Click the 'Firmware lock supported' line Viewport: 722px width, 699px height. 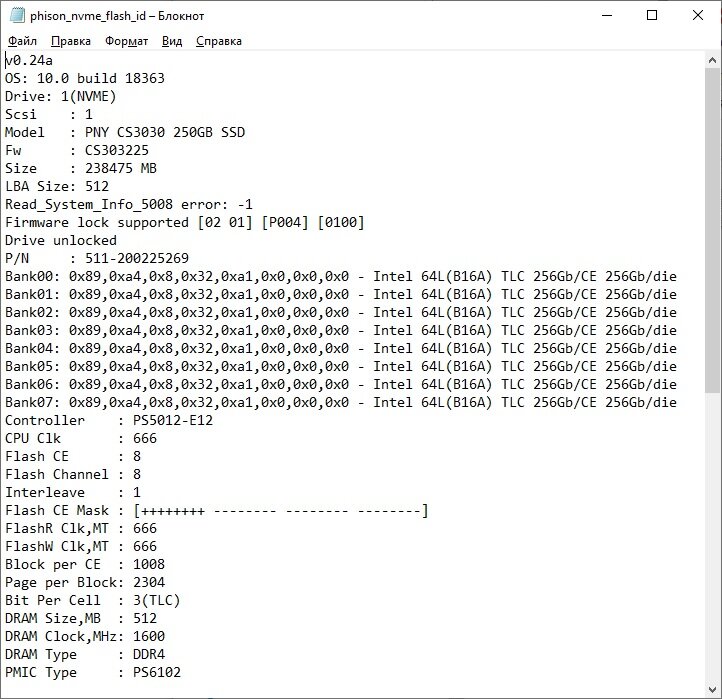click(x=185, y=222)
